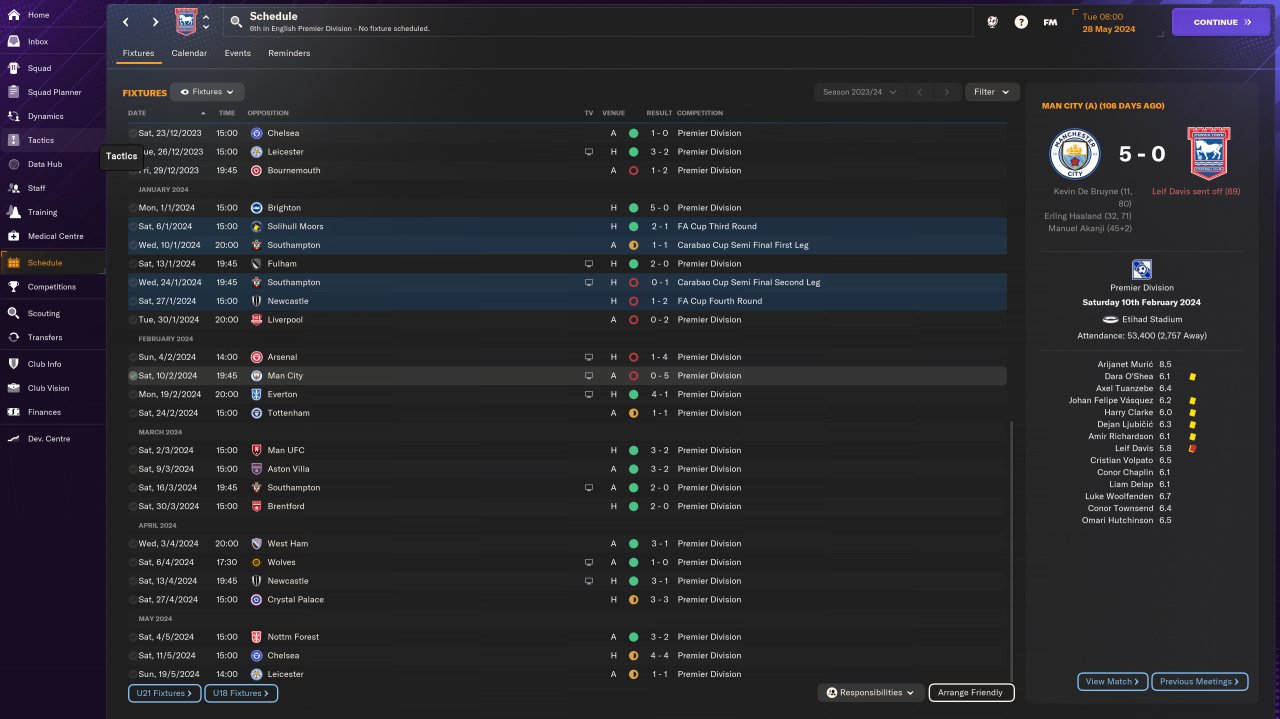Open the help question mark icon

[x=1021, y=22]
